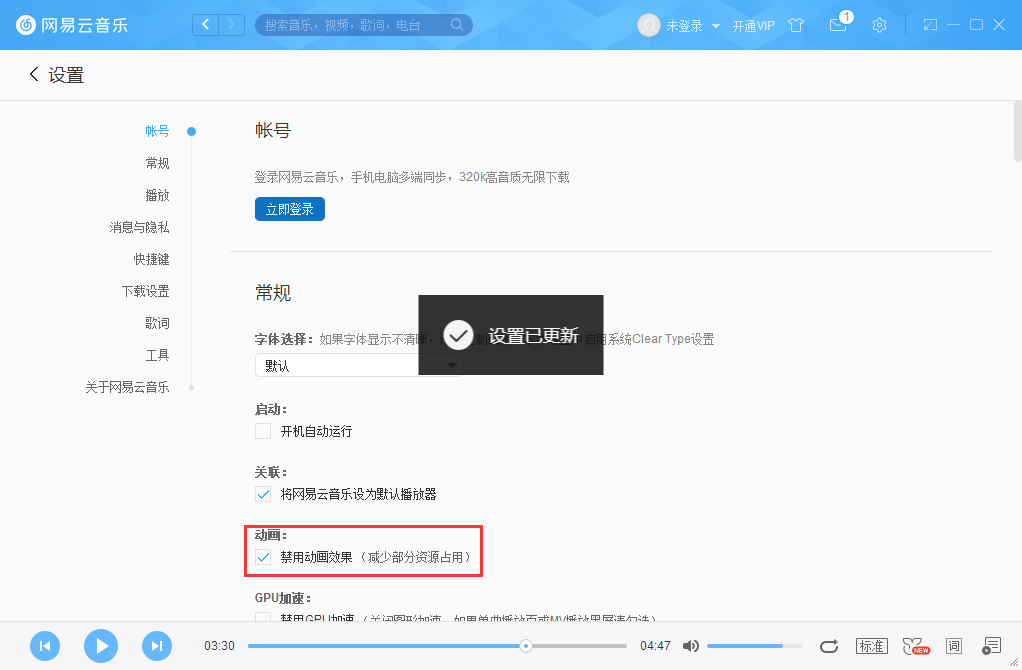This screenshot has width=1022, height=670.
Task: Uncheck 禁用动画效果 animation setting
Action: (263, 557)
